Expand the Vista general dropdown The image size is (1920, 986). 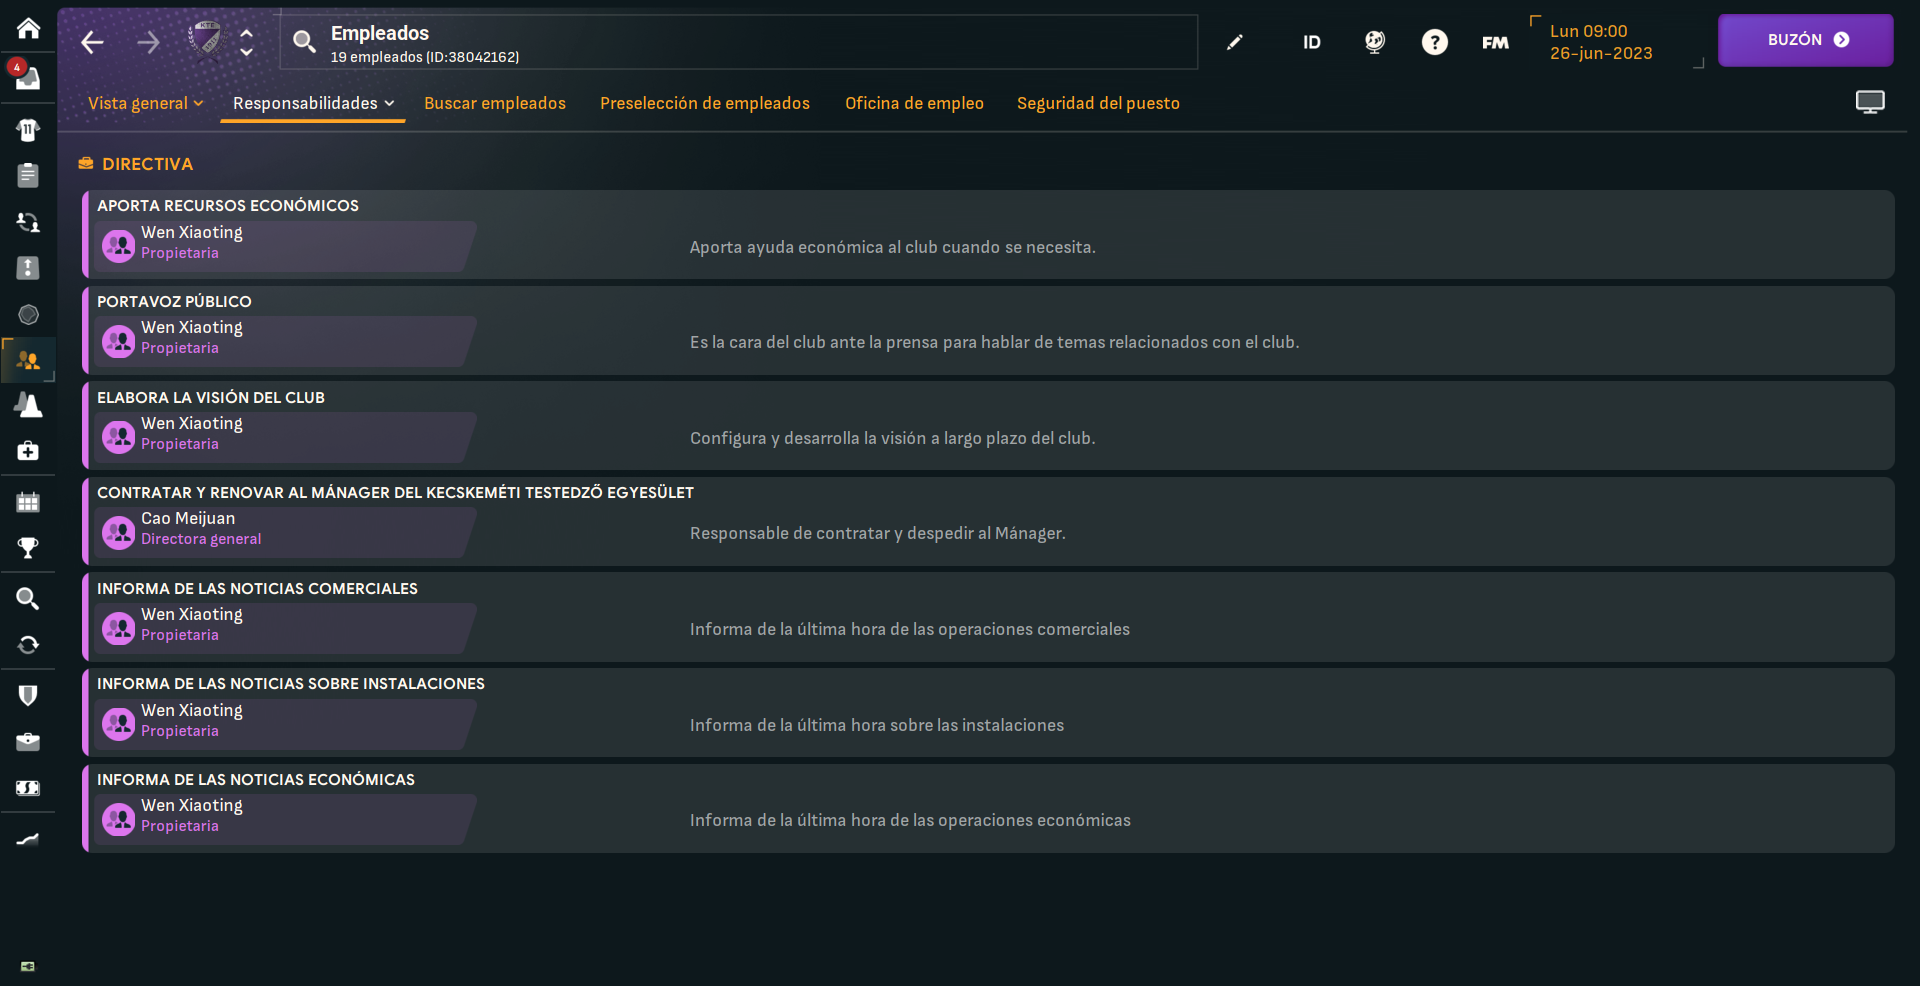(x=146, y=103)
